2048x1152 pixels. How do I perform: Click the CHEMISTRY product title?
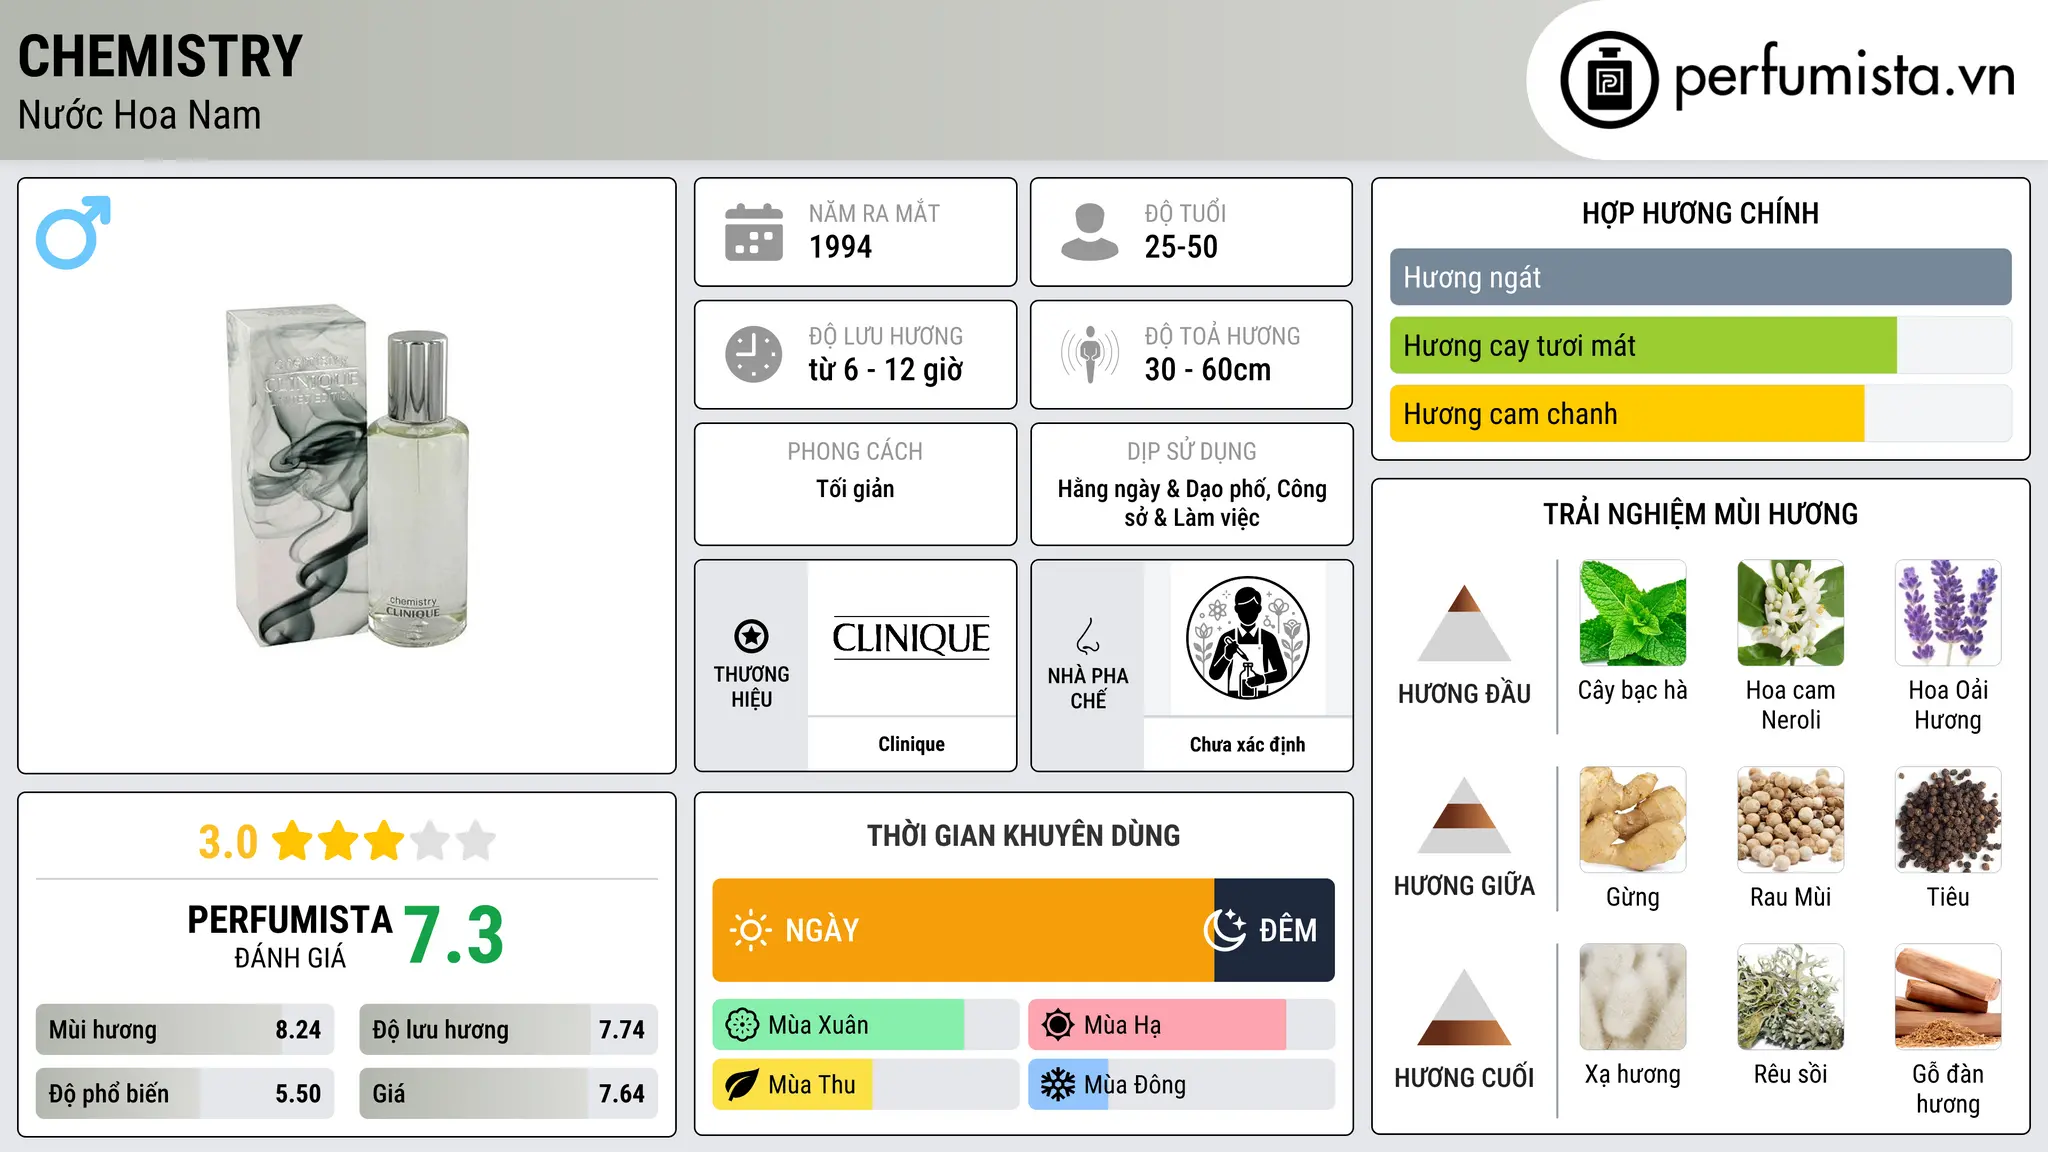tap(160, 56)
